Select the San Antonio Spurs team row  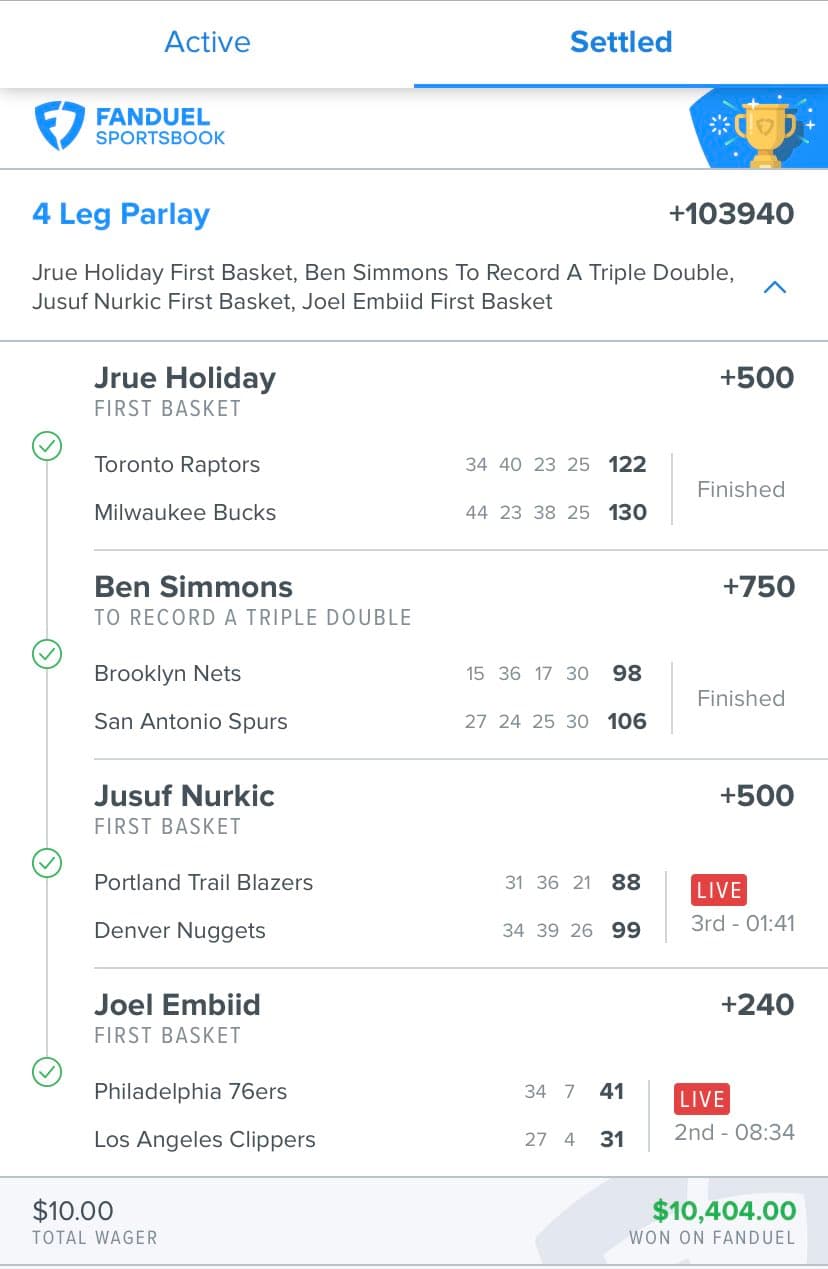coord(191,722)
